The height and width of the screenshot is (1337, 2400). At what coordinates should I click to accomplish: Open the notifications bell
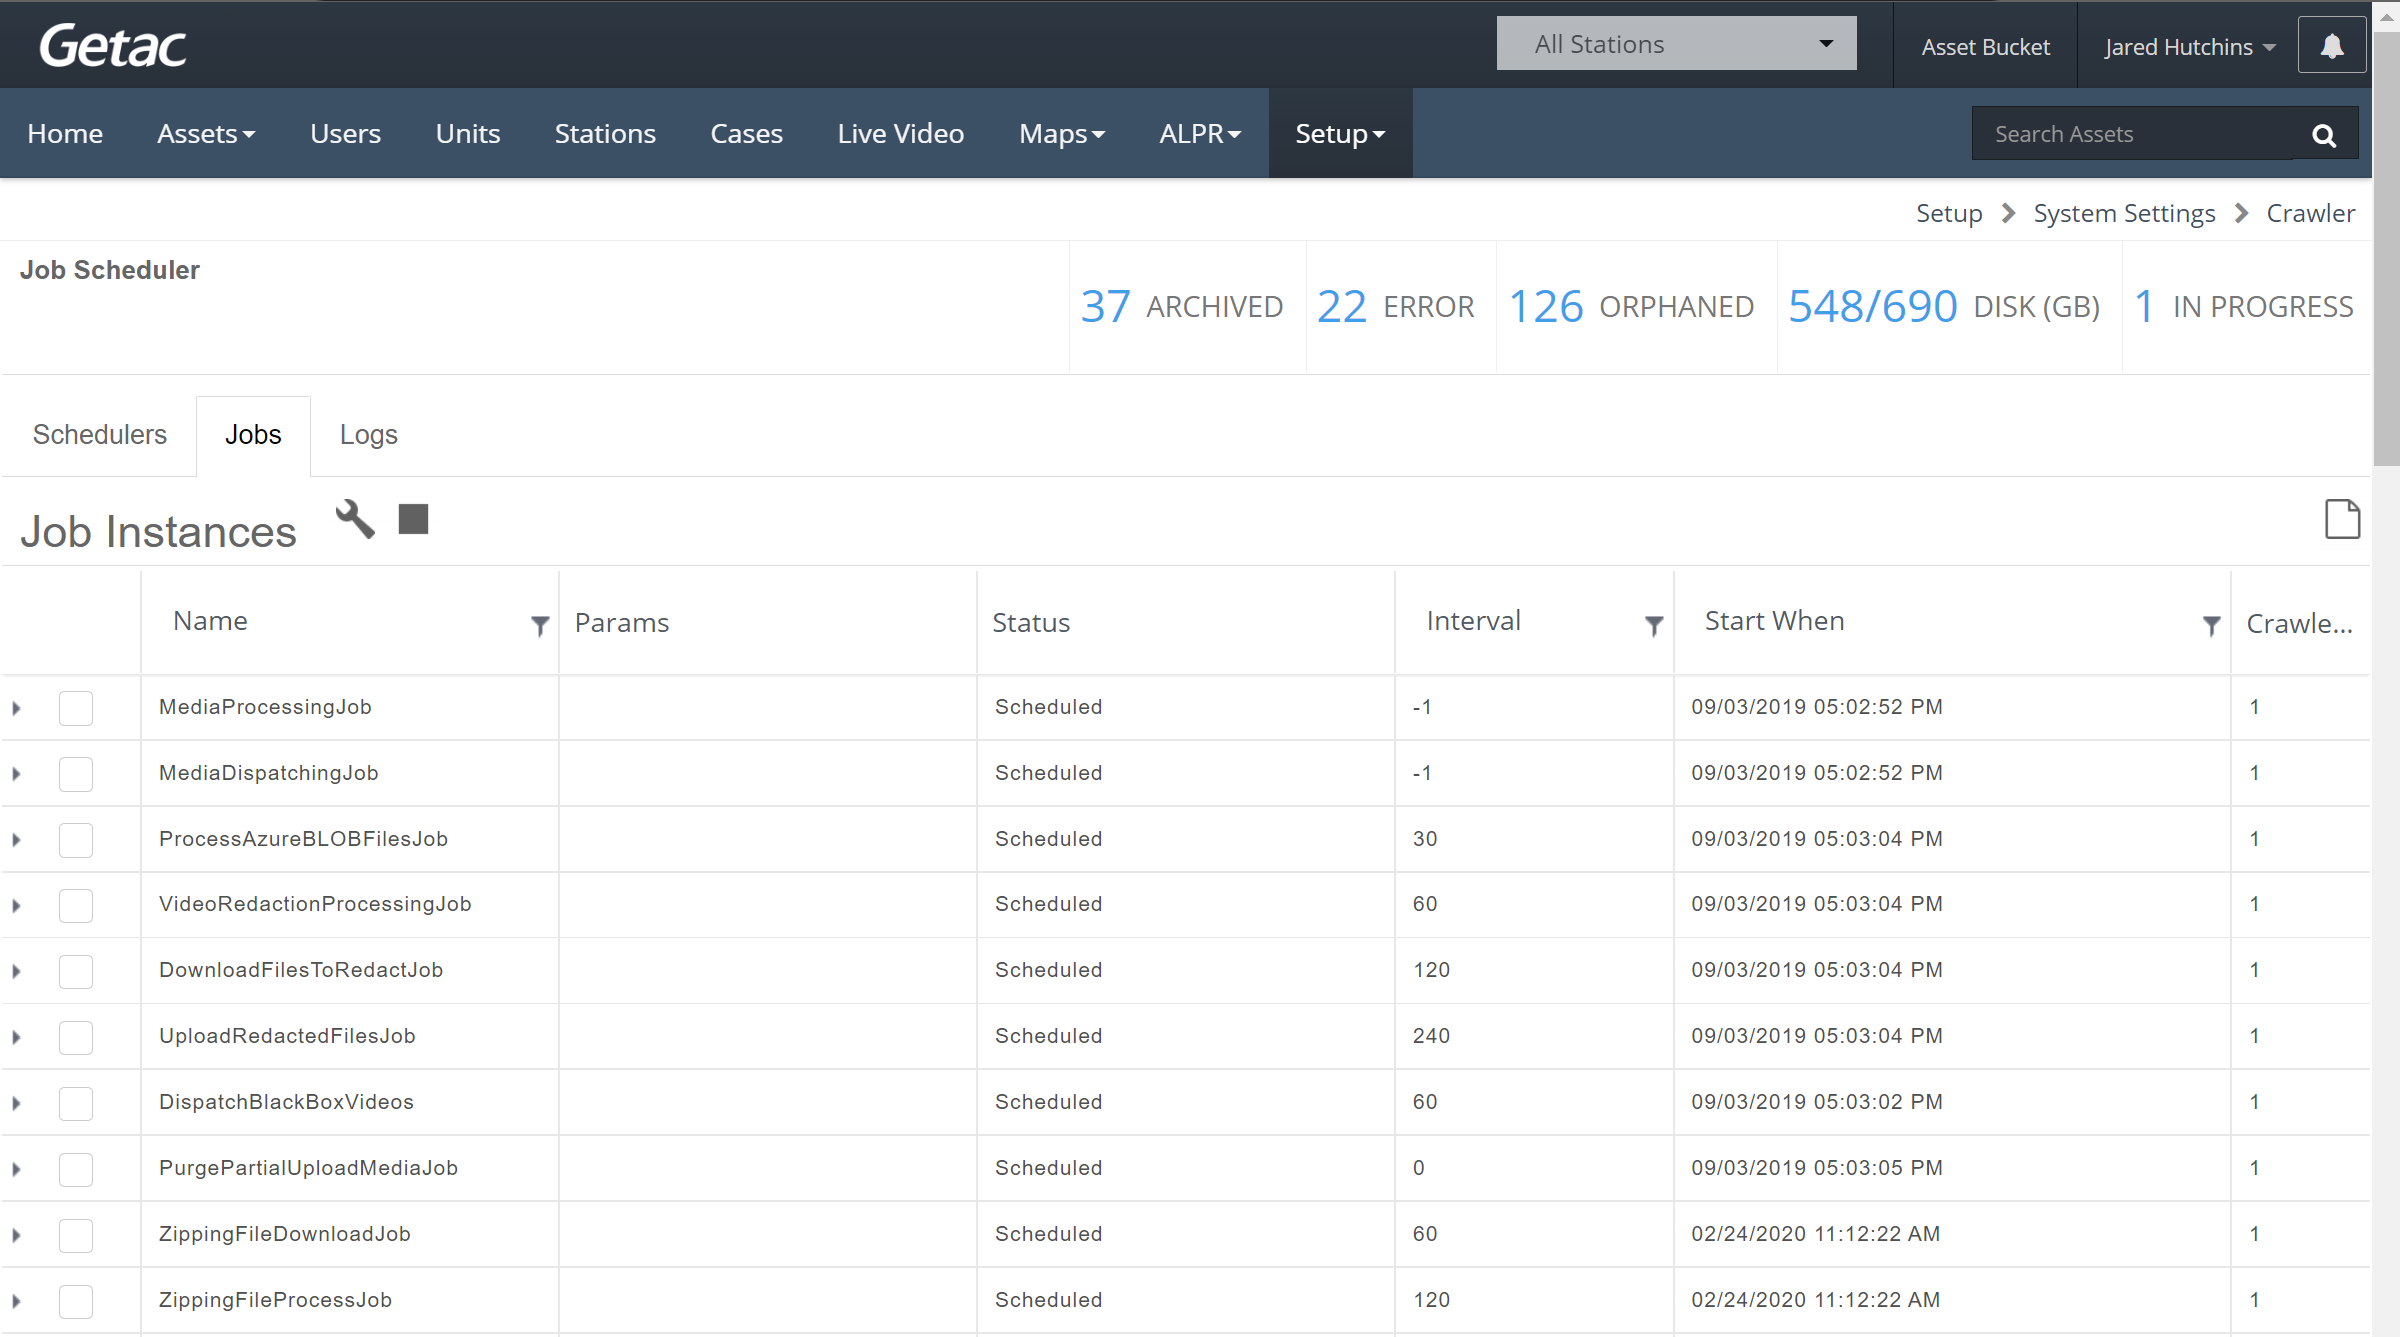point(2332,46)
